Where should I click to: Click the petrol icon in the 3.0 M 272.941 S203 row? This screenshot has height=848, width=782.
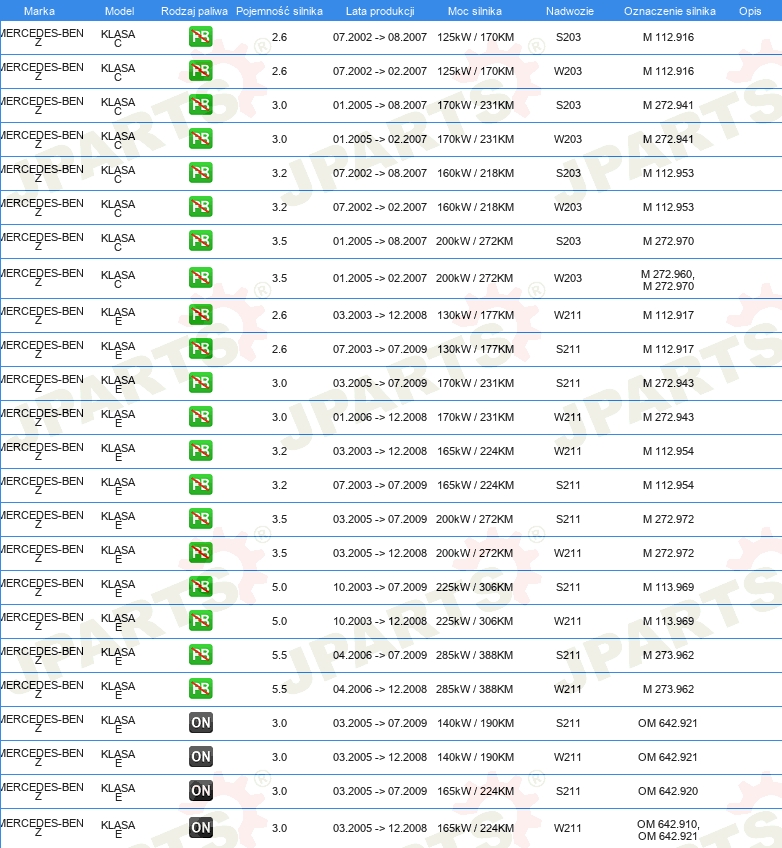click(201, 105)
